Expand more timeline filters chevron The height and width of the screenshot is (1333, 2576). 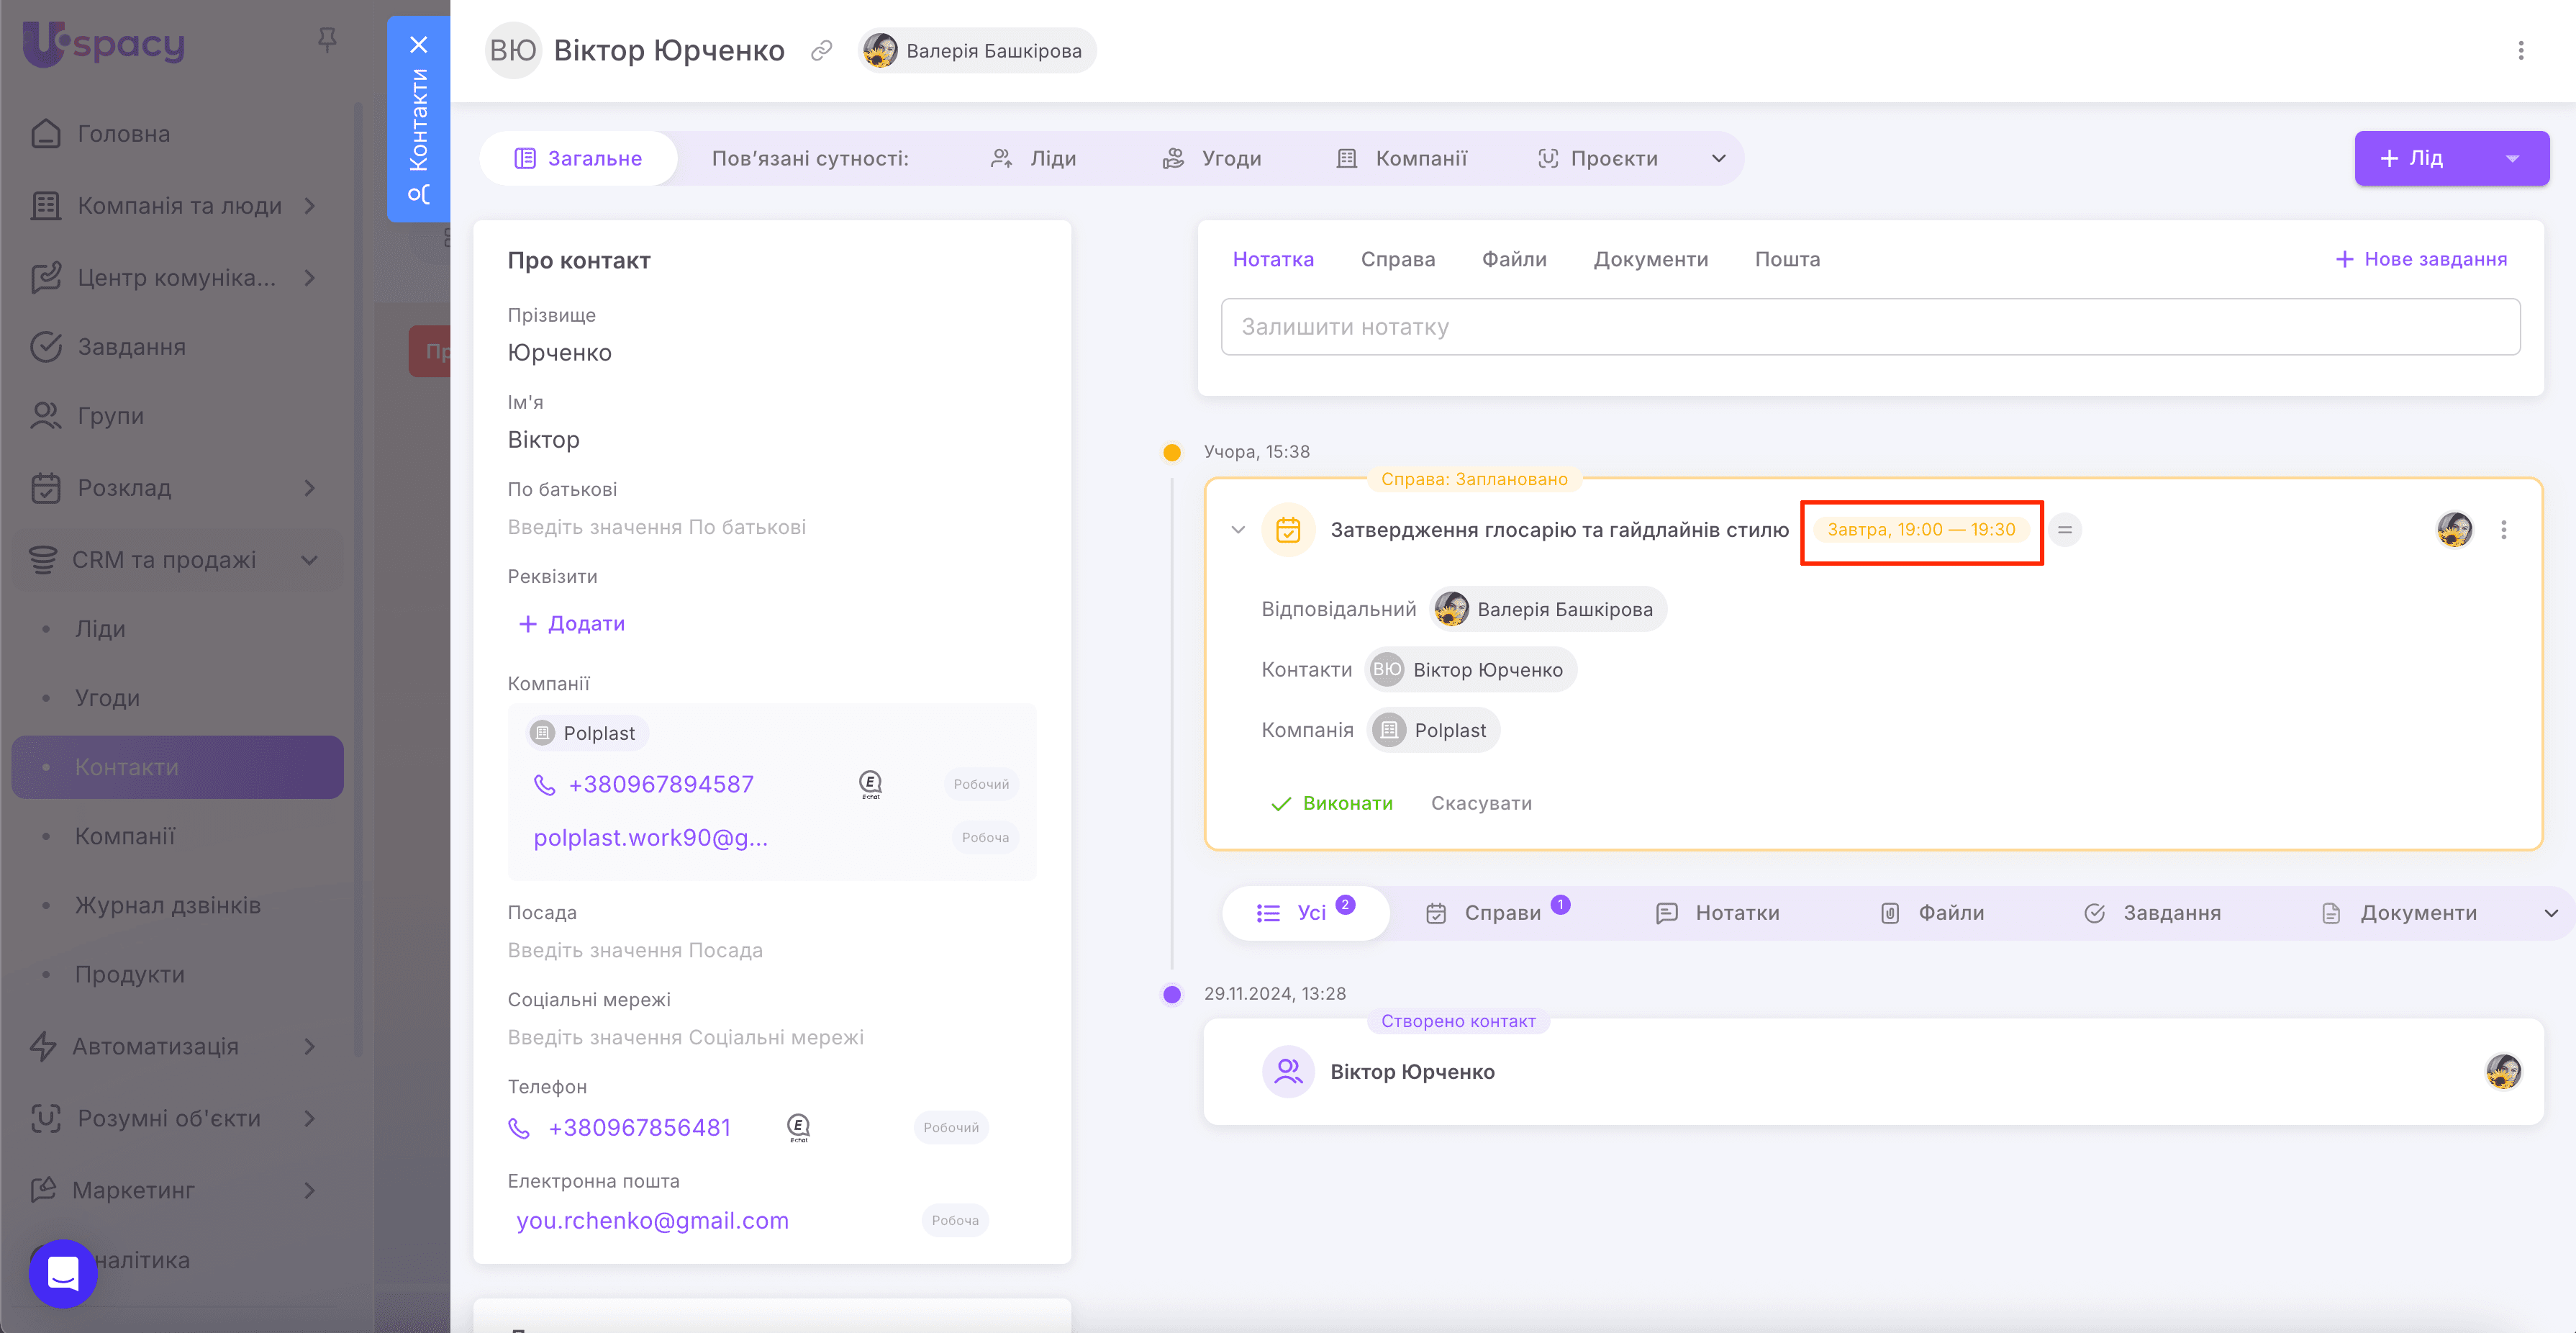[2551, 913]
